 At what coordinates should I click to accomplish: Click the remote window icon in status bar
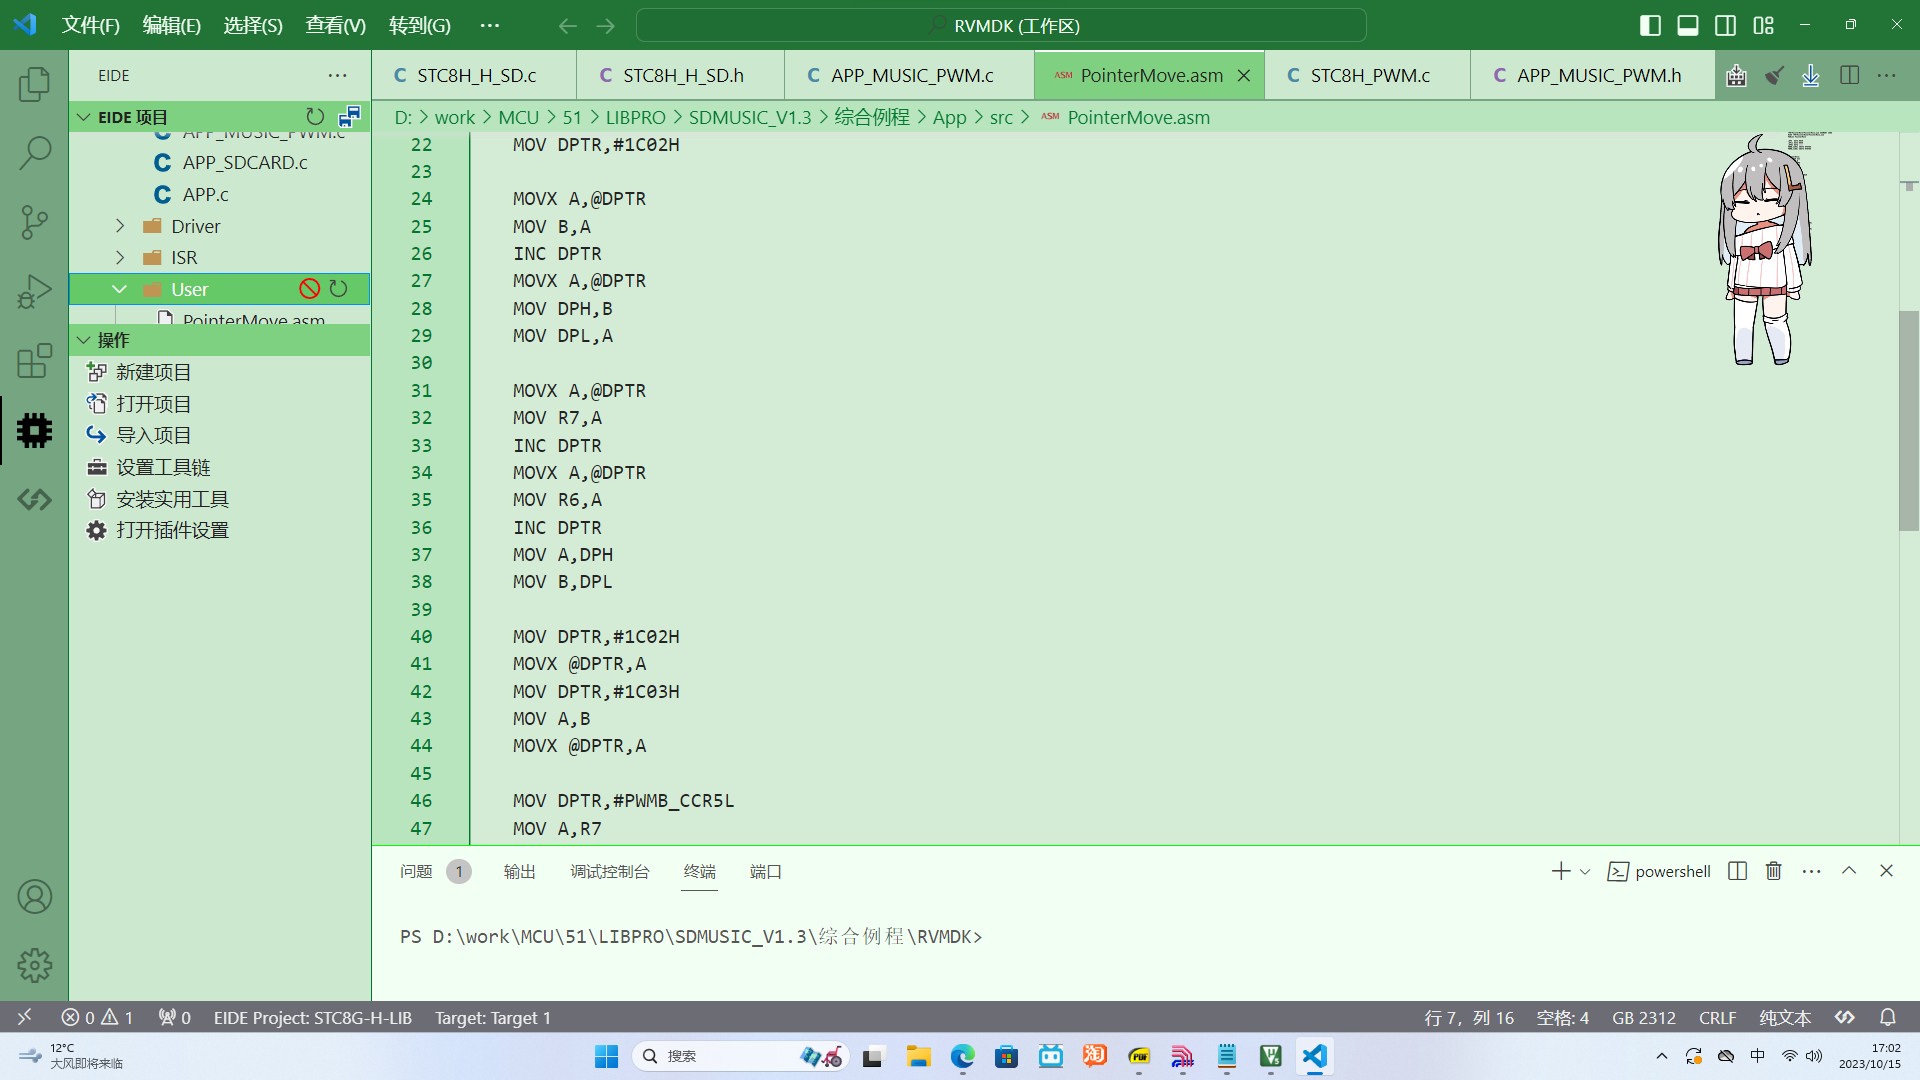(x=24, y=1017)
